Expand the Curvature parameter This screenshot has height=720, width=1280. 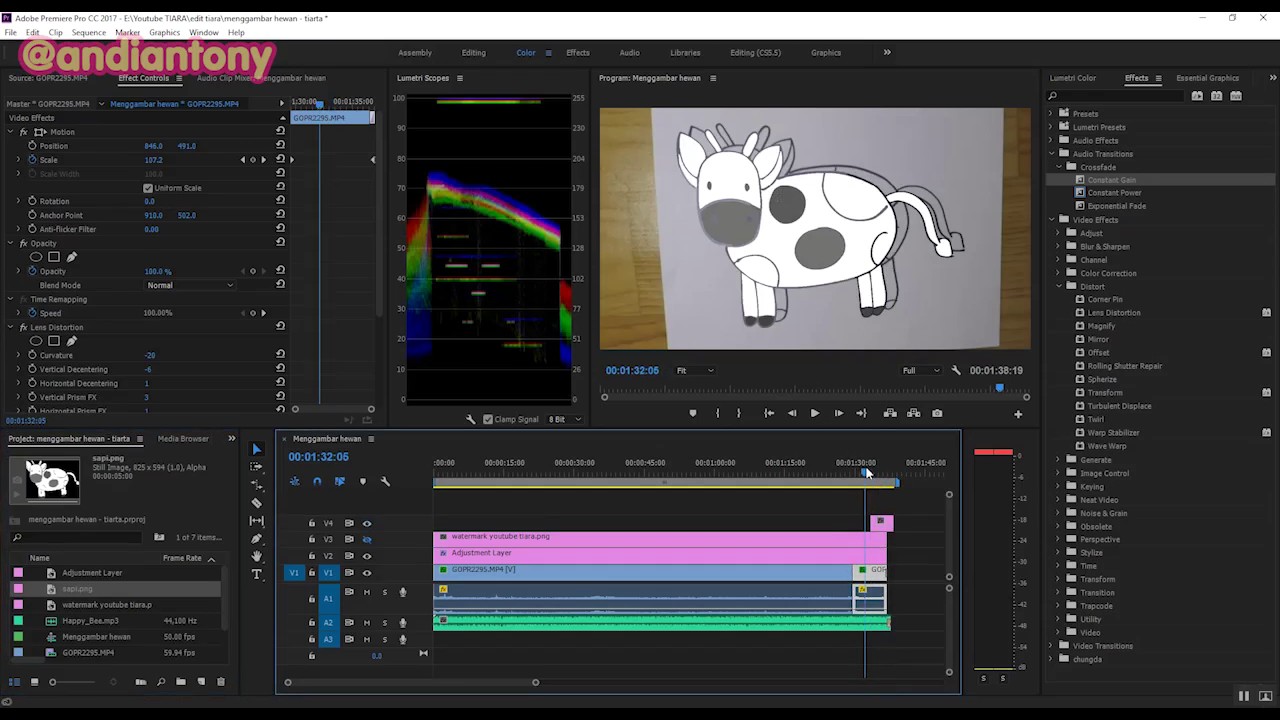coord(18,355)
